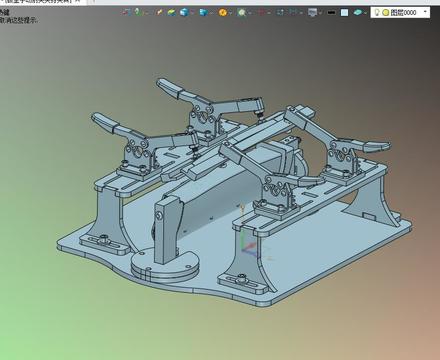Select the orange circular toolbar icon
Image resolution: width=440 pixels, height=360 pixels.
[x=223, y=13]
